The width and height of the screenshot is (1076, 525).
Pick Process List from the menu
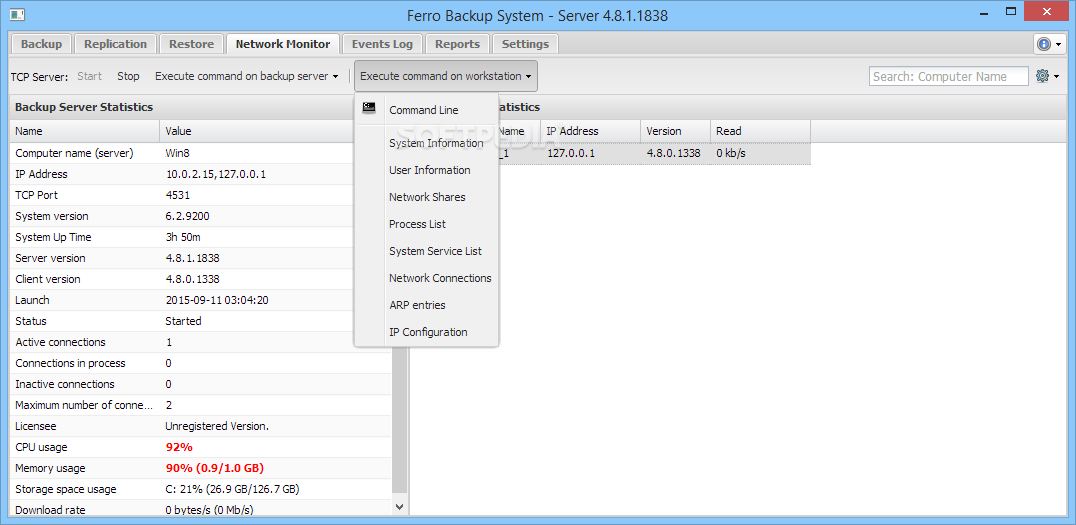[x=426, y=224]
